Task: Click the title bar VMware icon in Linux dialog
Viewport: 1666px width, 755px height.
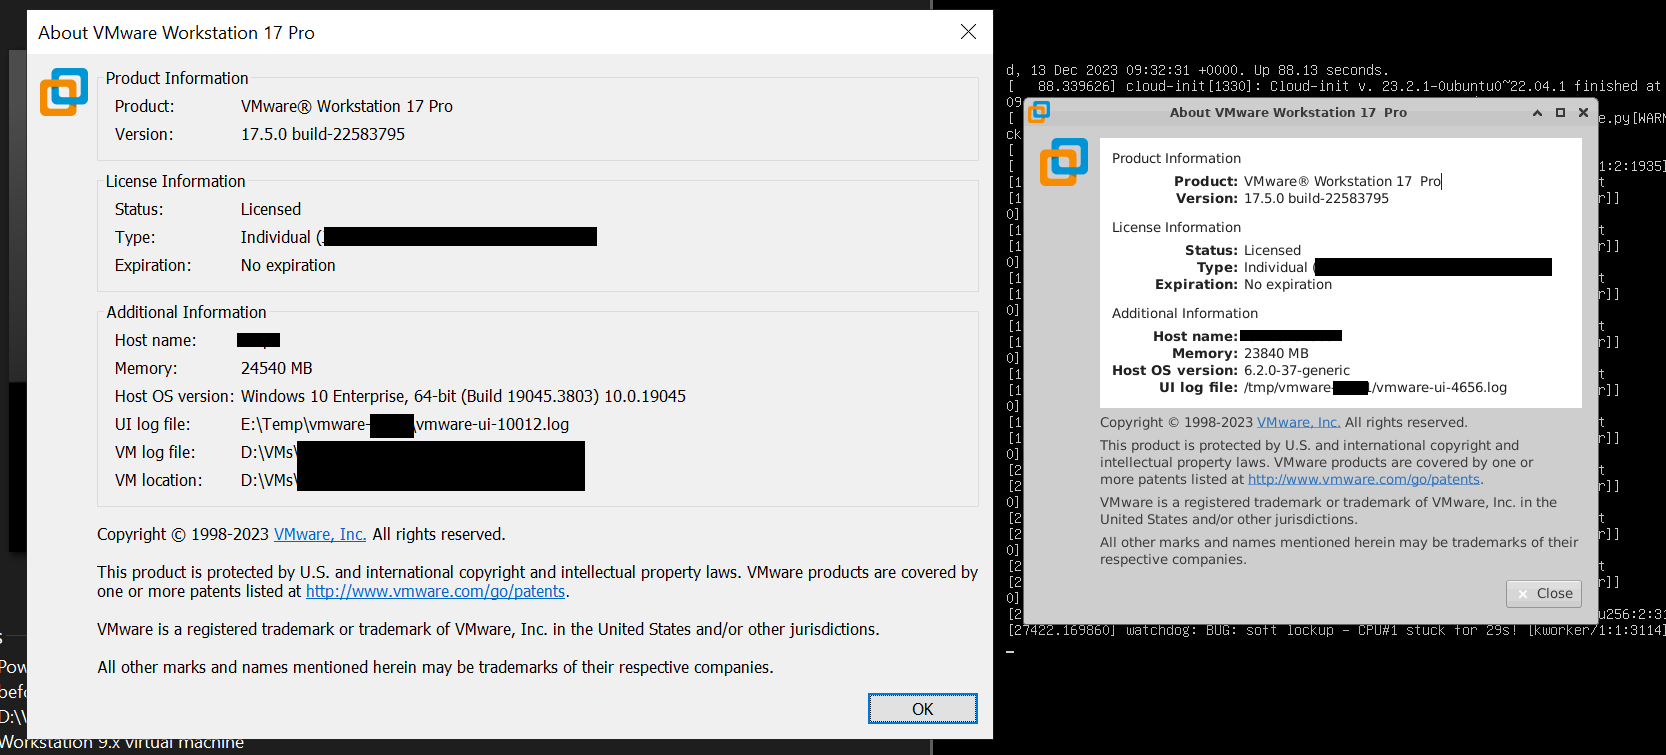Action: [1040, 112]
